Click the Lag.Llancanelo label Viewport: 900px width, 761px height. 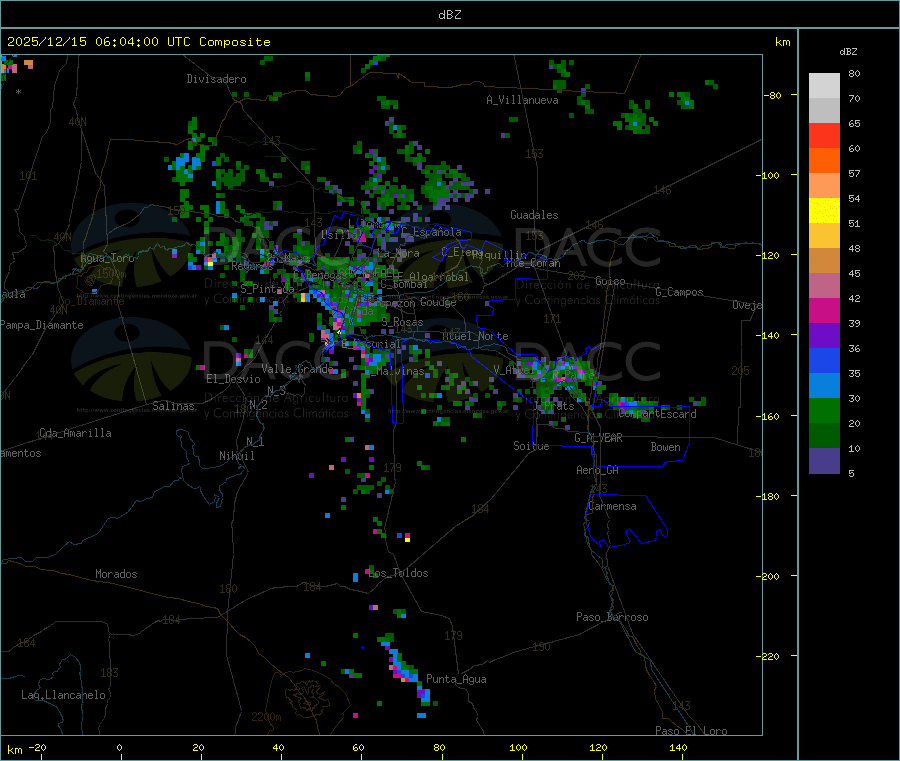(63, 695)
